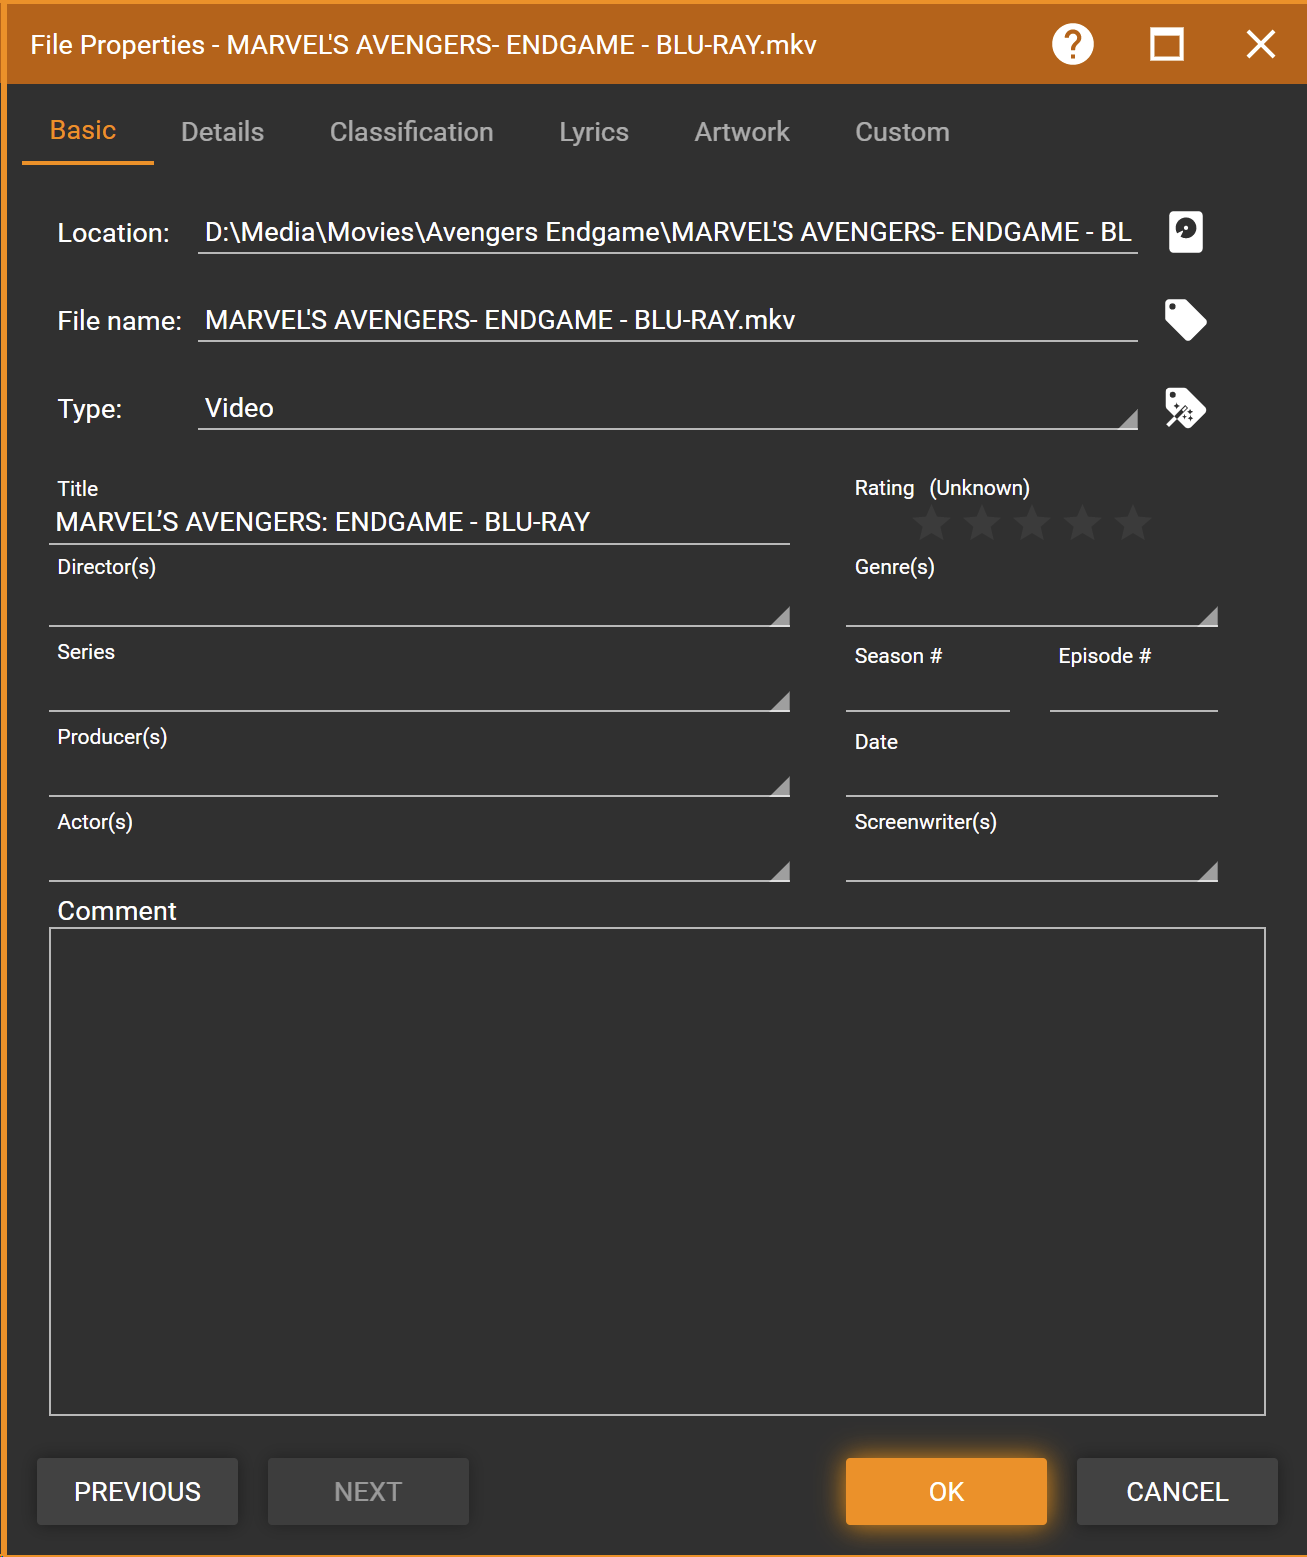Open the Director(s) dropdown list
This screenshot has width=1307, height=1557.
(x=780, y=616)
